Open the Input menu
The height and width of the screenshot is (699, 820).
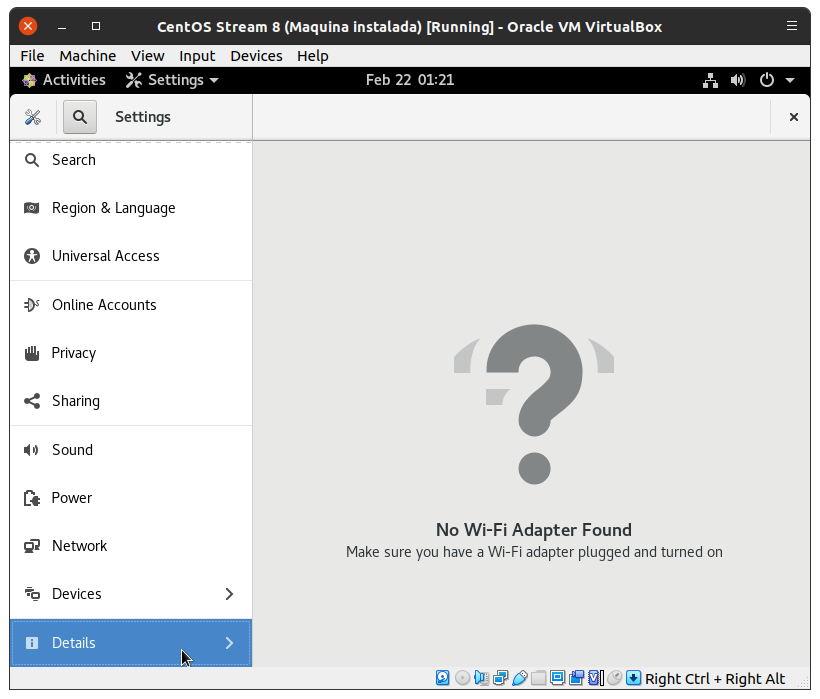(x=197, y=56)
